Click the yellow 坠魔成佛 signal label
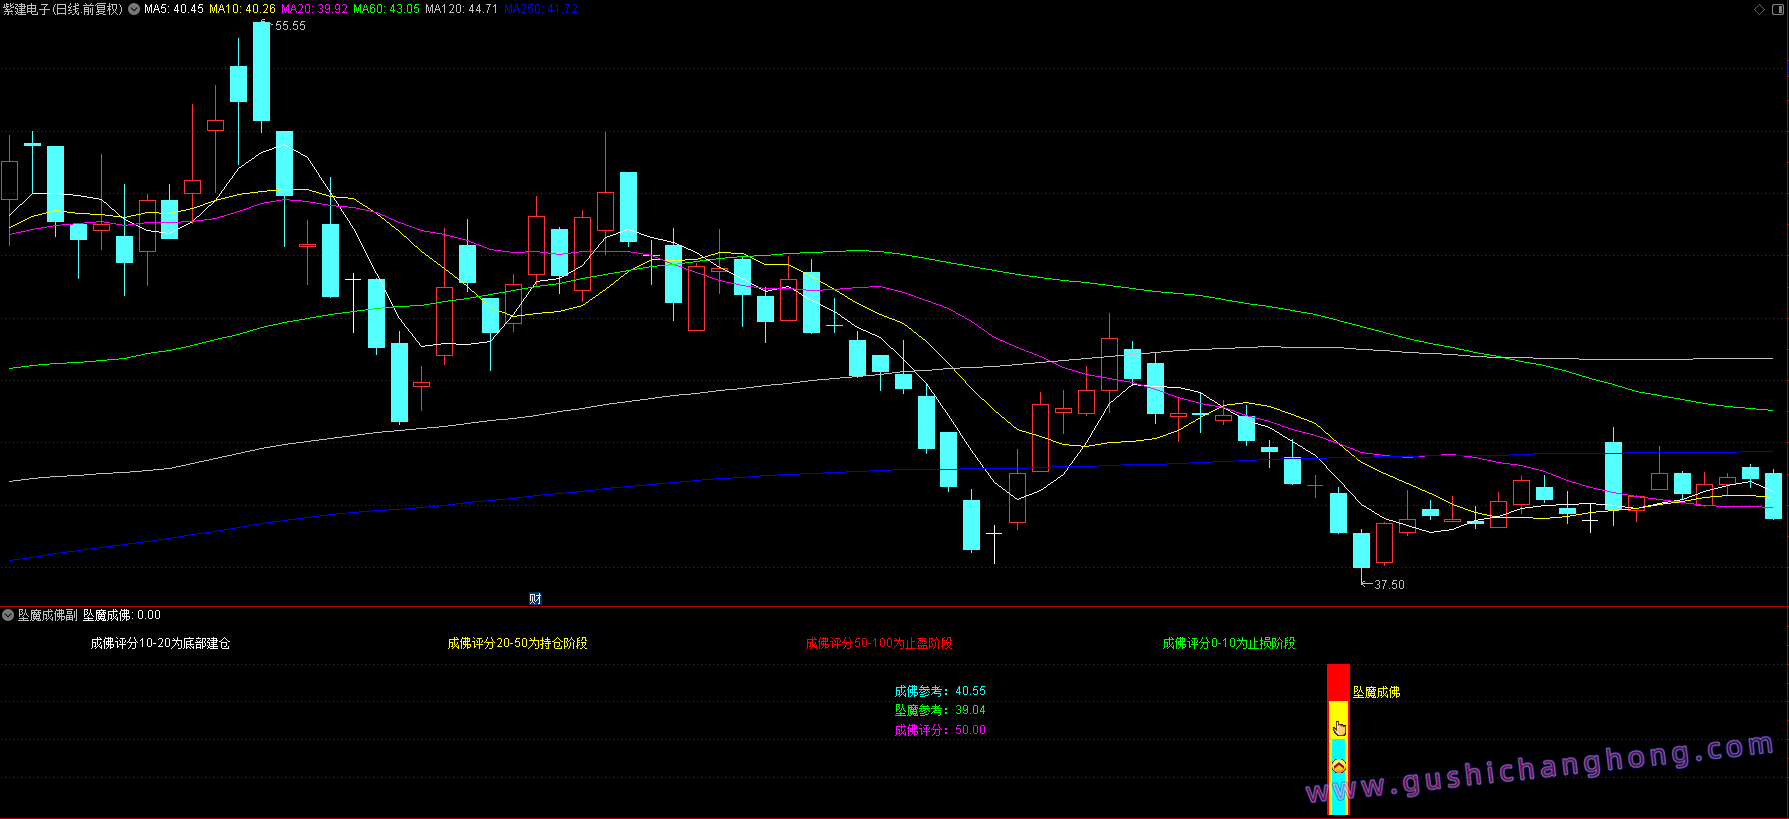 [x=1376, y=692]
